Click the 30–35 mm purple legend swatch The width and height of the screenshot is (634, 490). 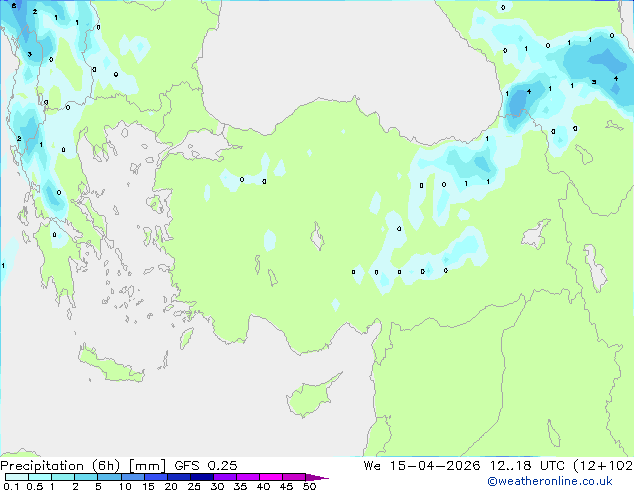[224, 477]
